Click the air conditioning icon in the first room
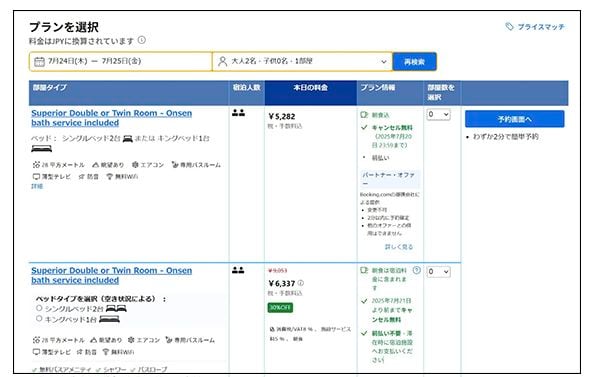This screenshot has width=600, height=377. [135, 165]
